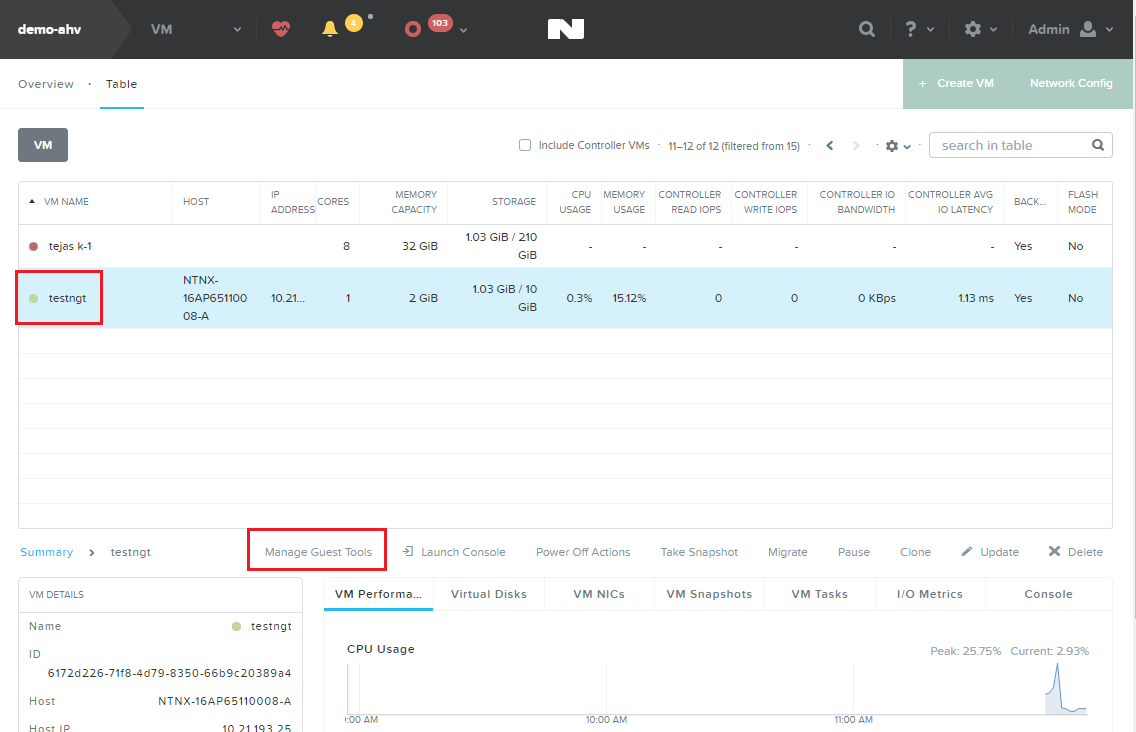Open Network Config

pos(1071,83)
